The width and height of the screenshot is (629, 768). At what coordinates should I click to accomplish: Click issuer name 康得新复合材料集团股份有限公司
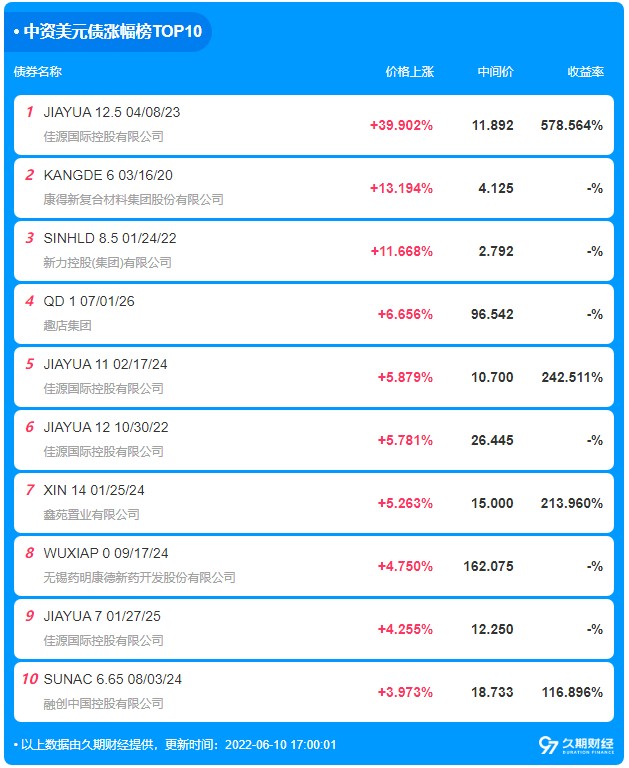pyautogui.click(x=134, y=200)
